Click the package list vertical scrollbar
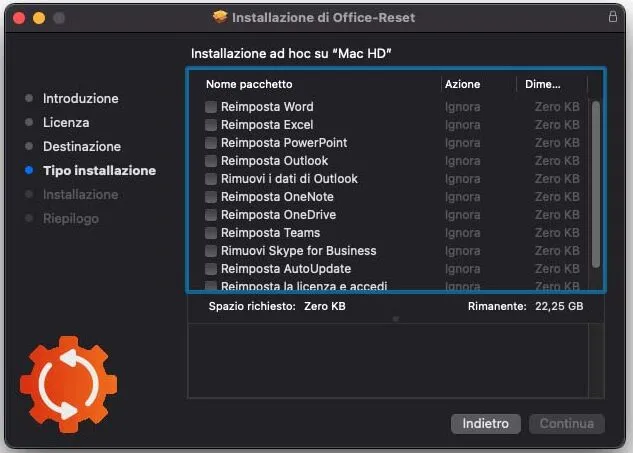The width and height of the screenshot is (633, 453). pyautogui.click(x=595, y=184)
